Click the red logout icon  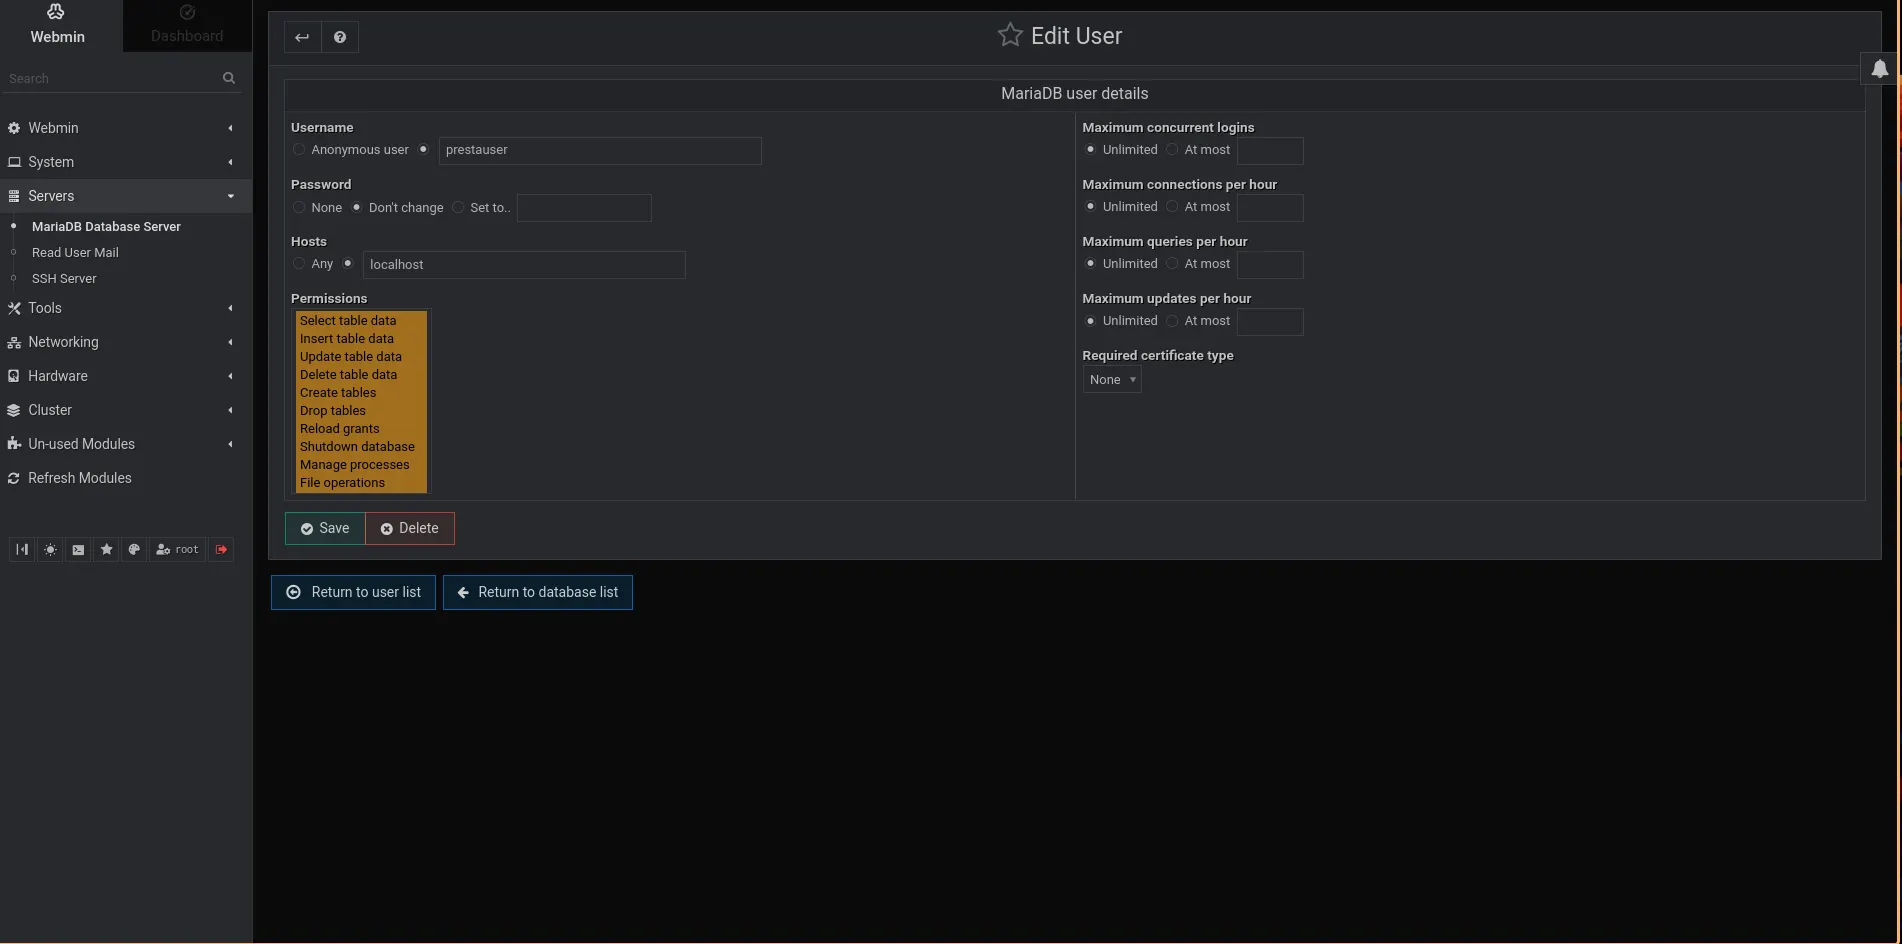221,550
